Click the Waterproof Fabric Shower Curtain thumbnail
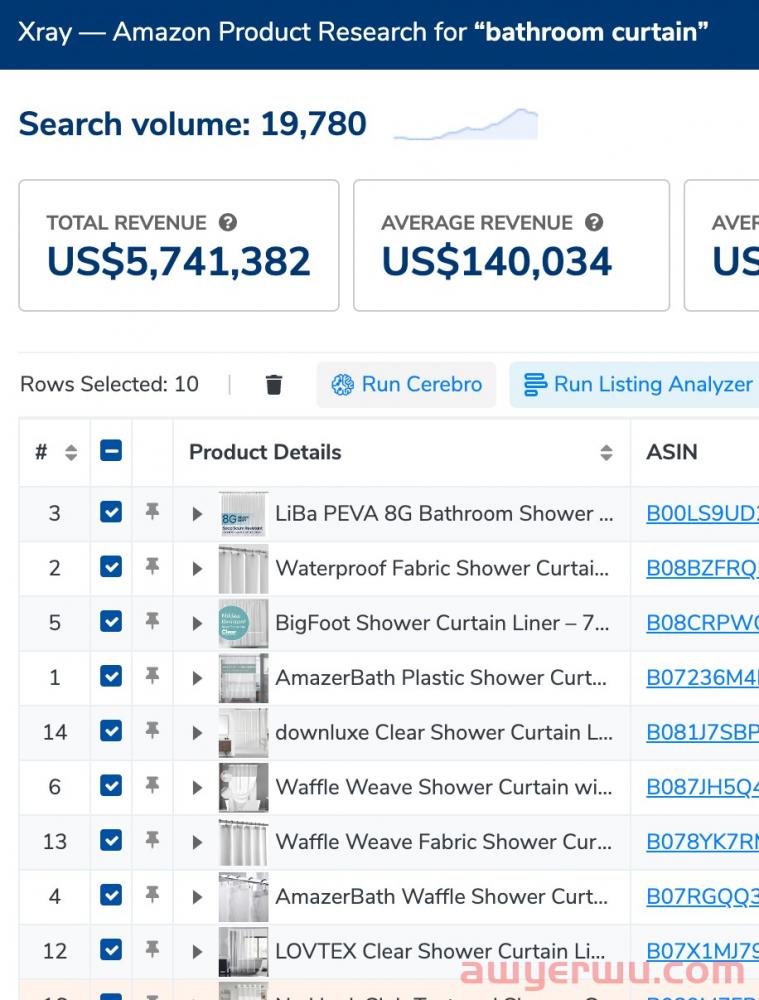Screen dimensions: 759x1000 click(243, 569)
